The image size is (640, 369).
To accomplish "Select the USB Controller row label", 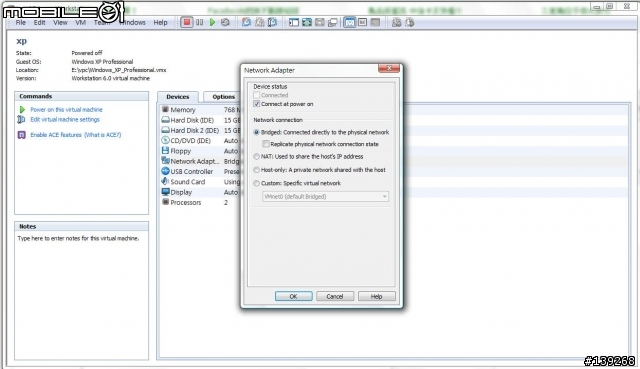I will click(x=191, y=171).
